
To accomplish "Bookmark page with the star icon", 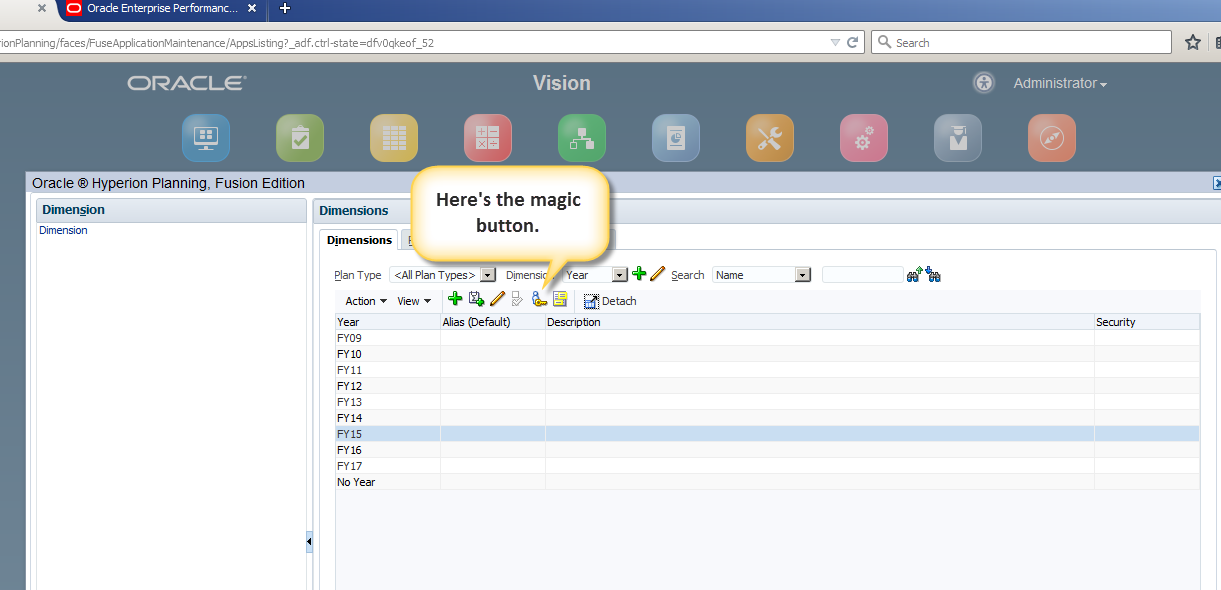I will [1192, 43].
